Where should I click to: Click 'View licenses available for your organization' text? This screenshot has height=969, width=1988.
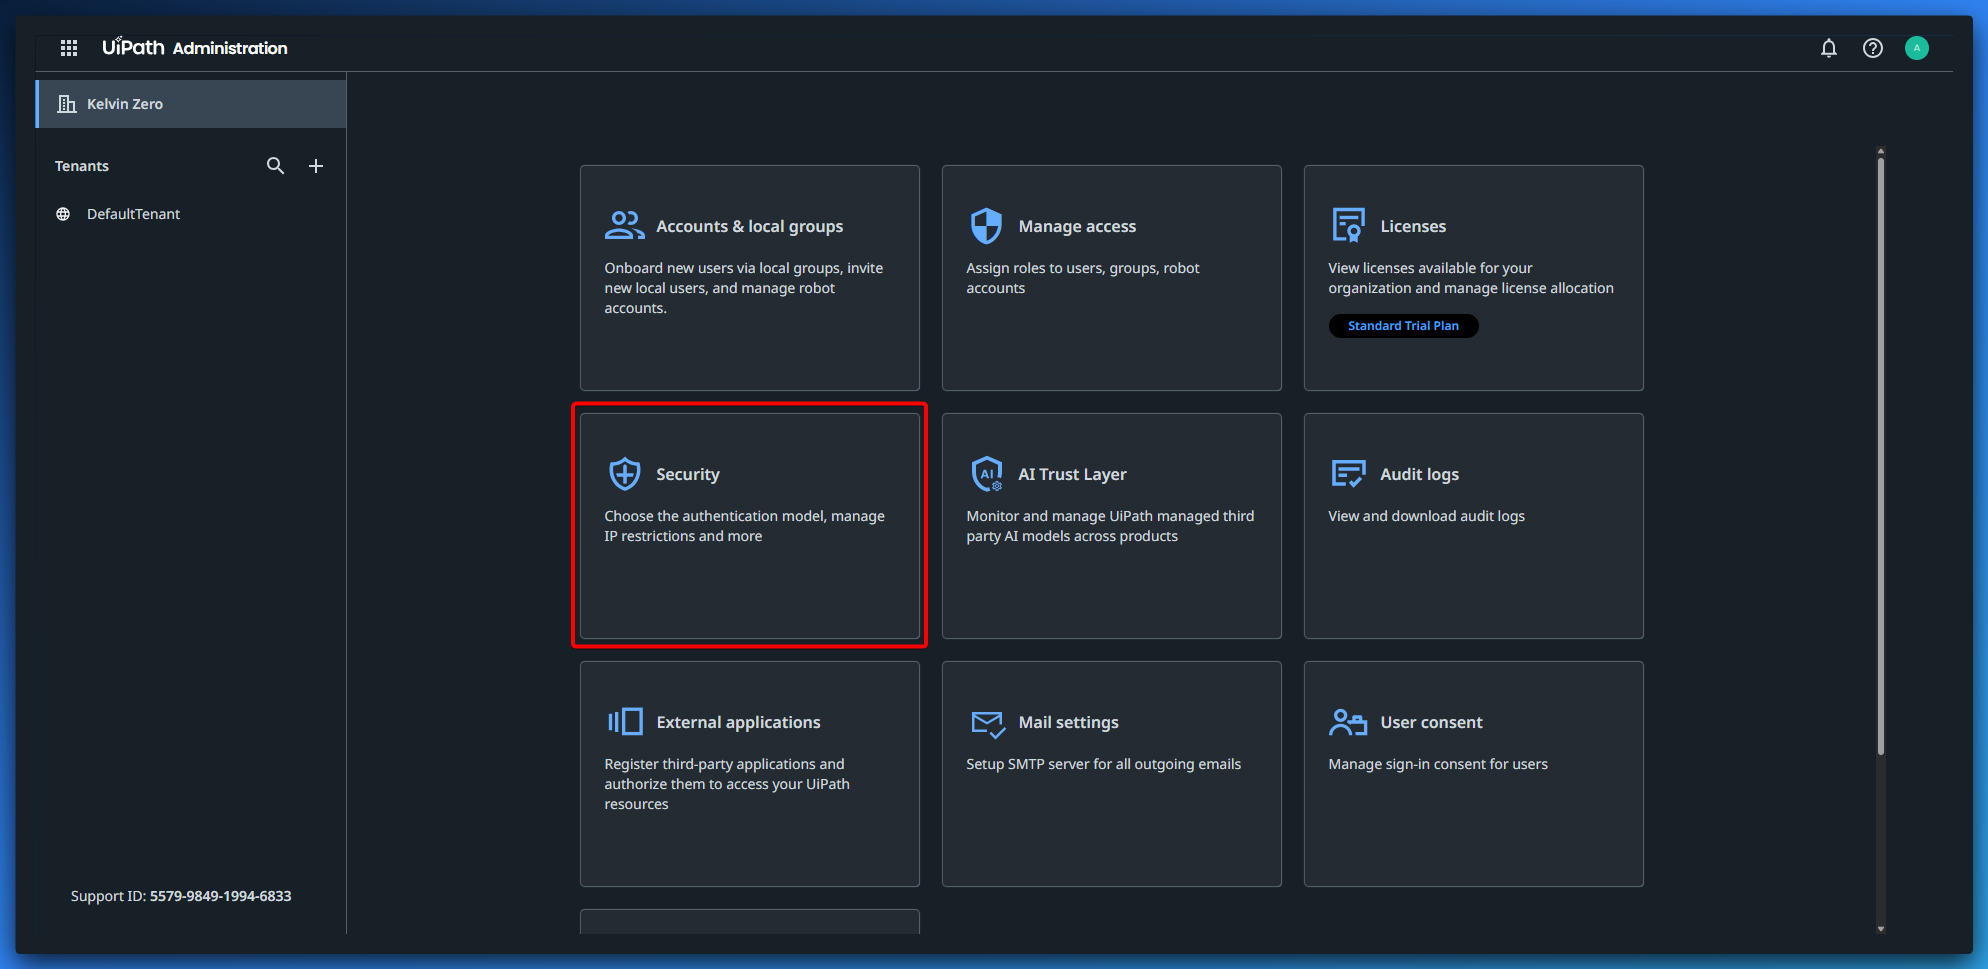1471,278
